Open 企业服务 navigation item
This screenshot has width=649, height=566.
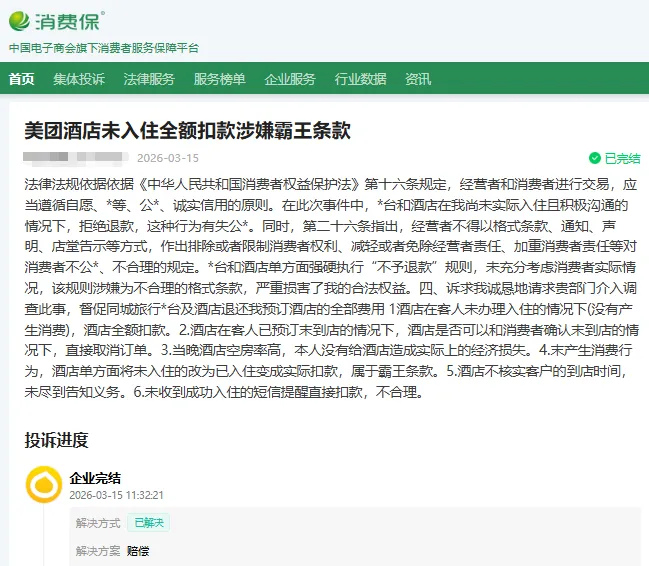point(290,79)
